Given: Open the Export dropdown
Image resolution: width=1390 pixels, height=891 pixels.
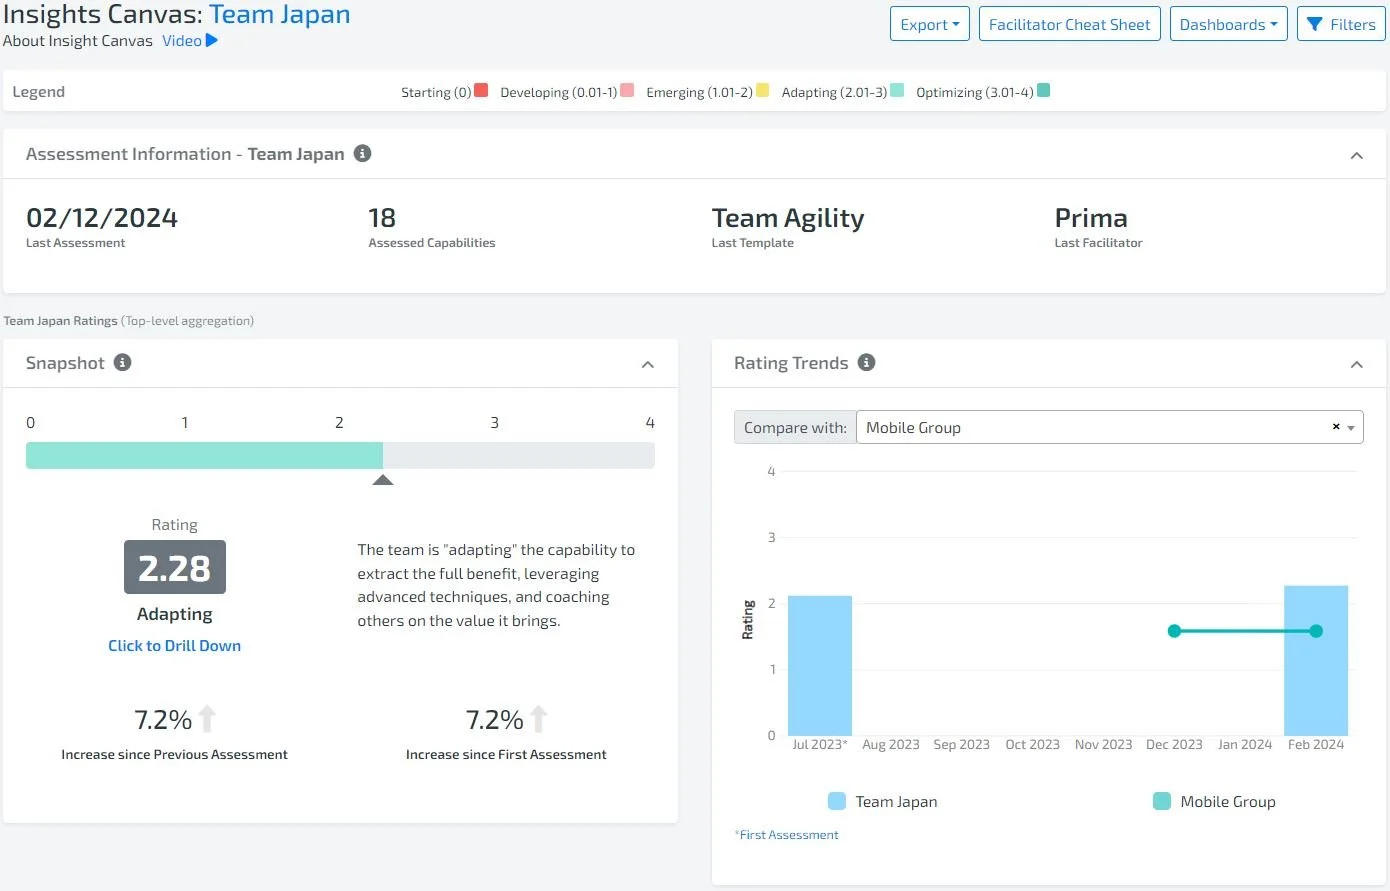Looking at the screenshot, I should click(x=929, y=24).
